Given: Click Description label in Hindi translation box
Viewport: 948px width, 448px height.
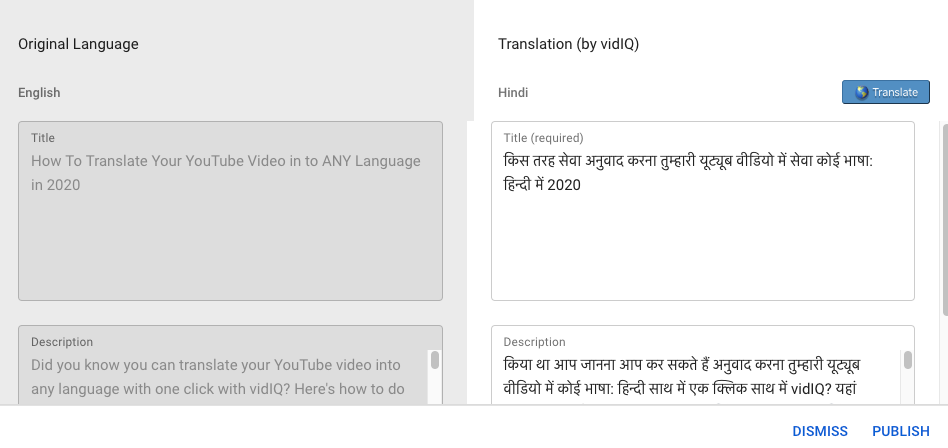Looking at the screenshot, I should click(534, 342).
